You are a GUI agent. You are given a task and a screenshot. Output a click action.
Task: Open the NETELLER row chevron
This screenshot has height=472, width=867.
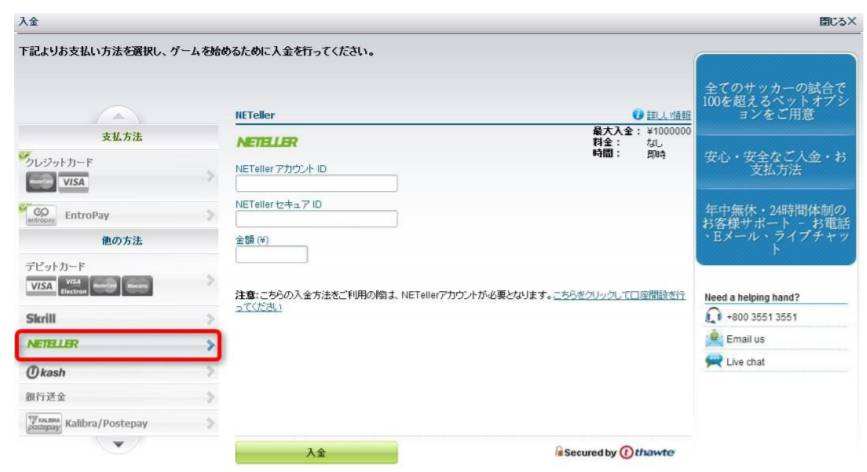click(x=210, y=345)
